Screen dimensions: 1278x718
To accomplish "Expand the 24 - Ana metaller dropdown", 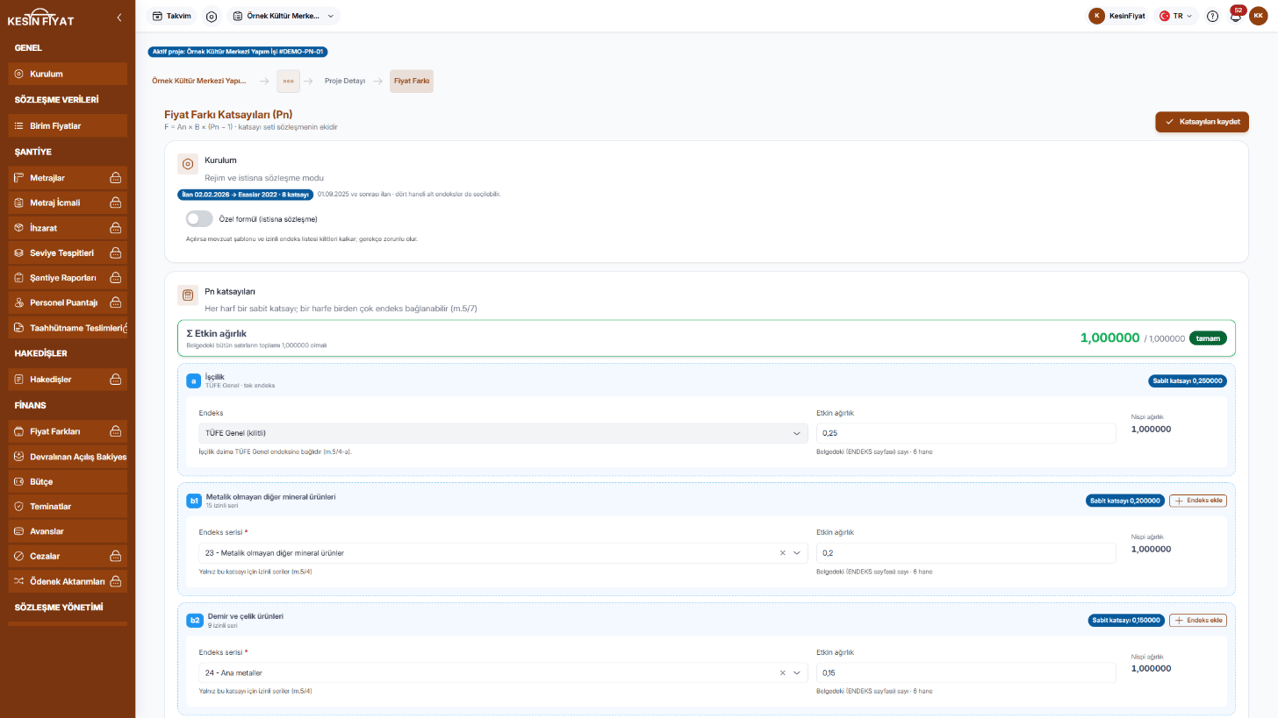I will 797,673.
